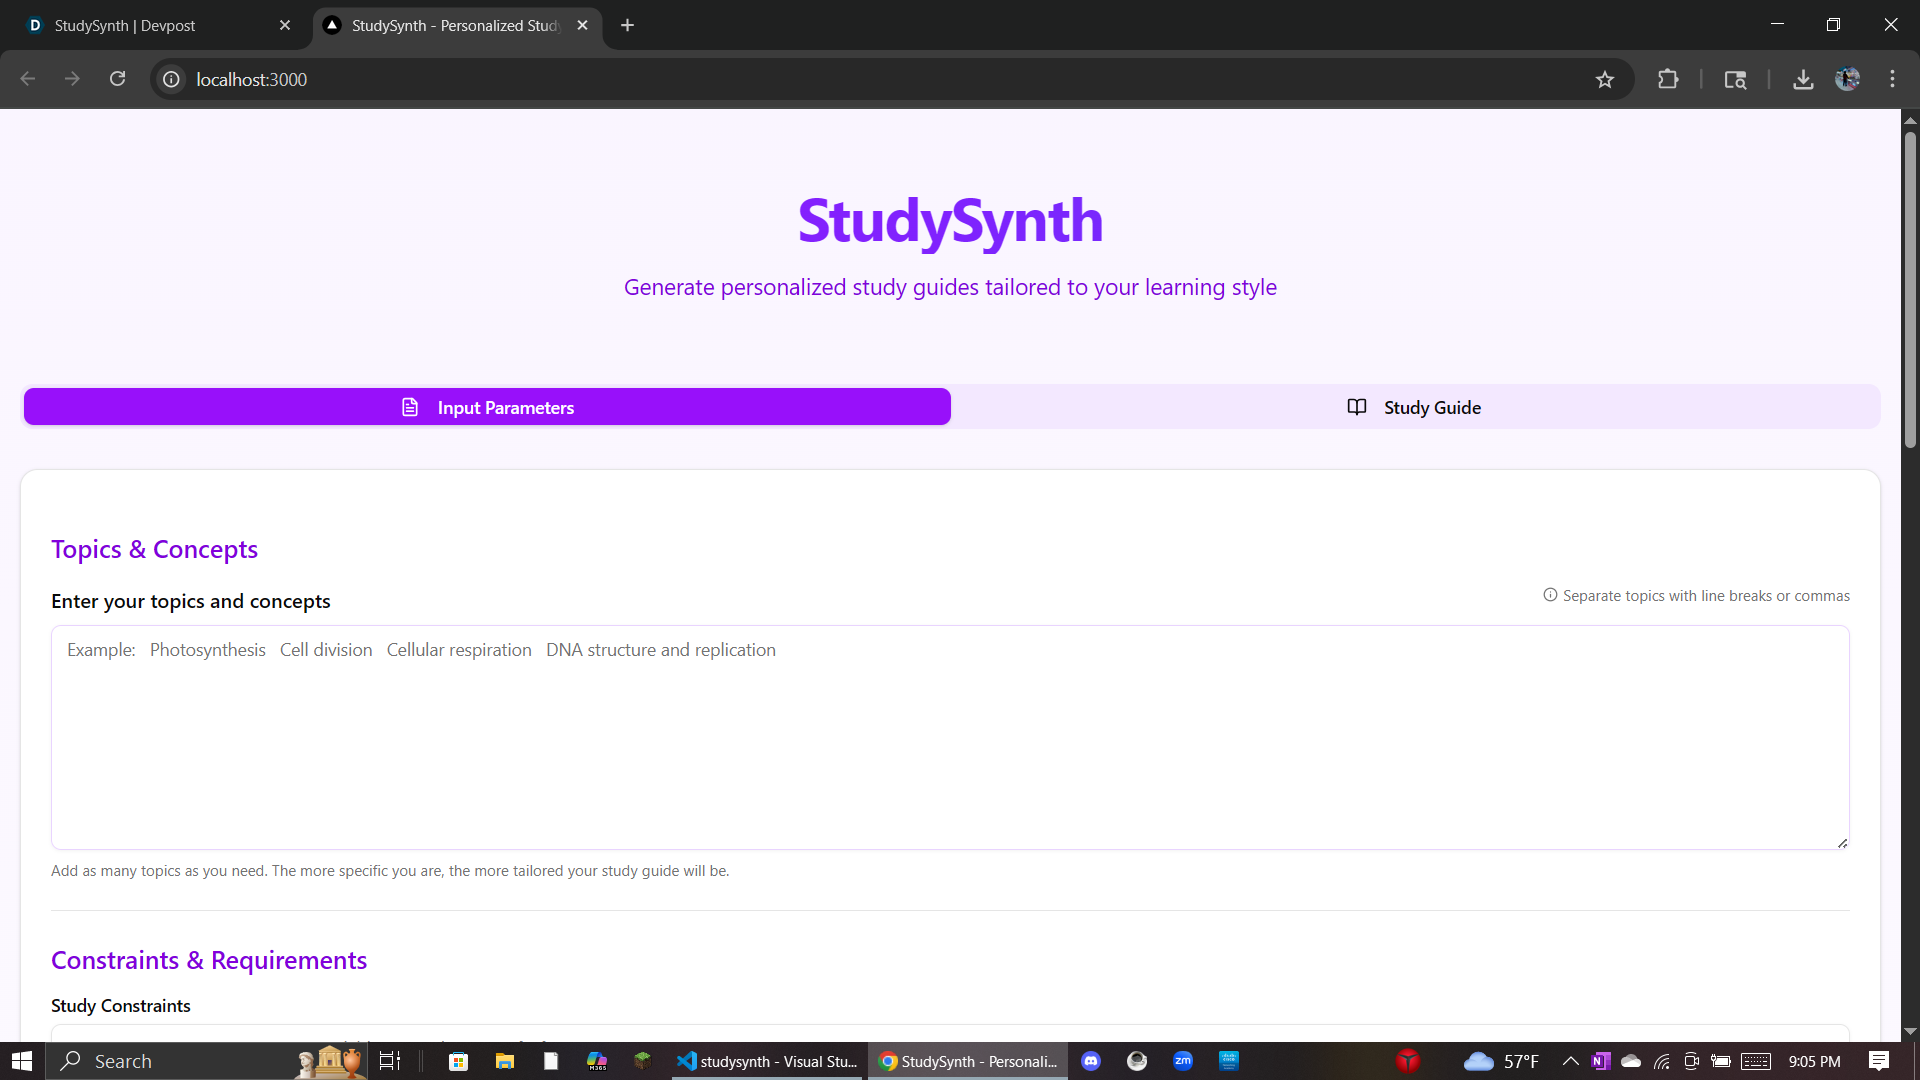The width and height of the screenshot is (1920, 1080).
Task: Select the Input Parameters tab
Action: [x=487, y=407]
